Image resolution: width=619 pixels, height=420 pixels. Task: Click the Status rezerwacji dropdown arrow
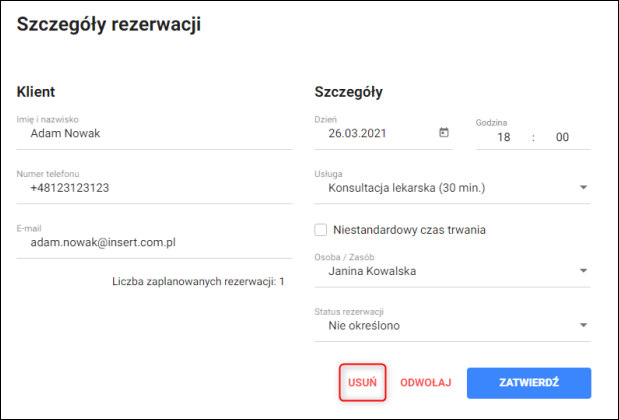pyautogui.click(x=583, y=325)
